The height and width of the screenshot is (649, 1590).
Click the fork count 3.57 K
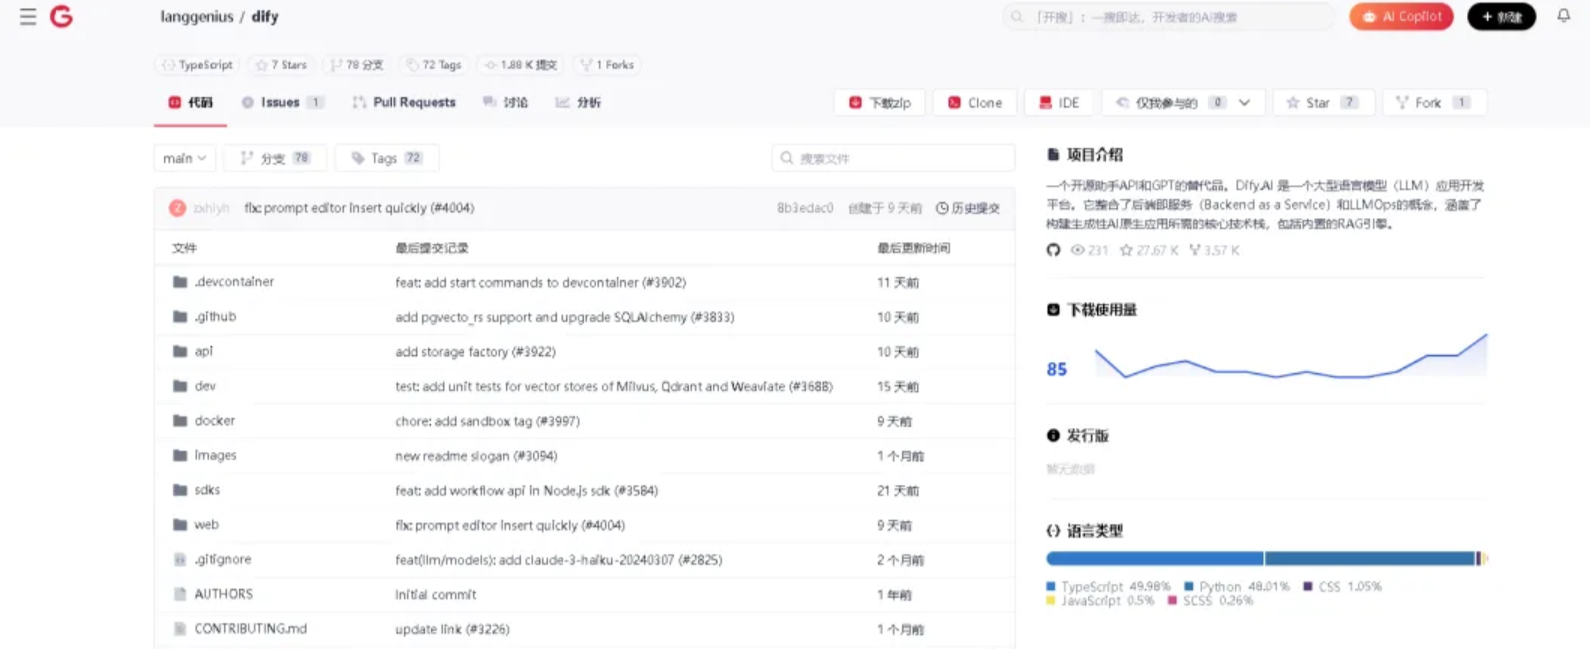pos(1214,250)
